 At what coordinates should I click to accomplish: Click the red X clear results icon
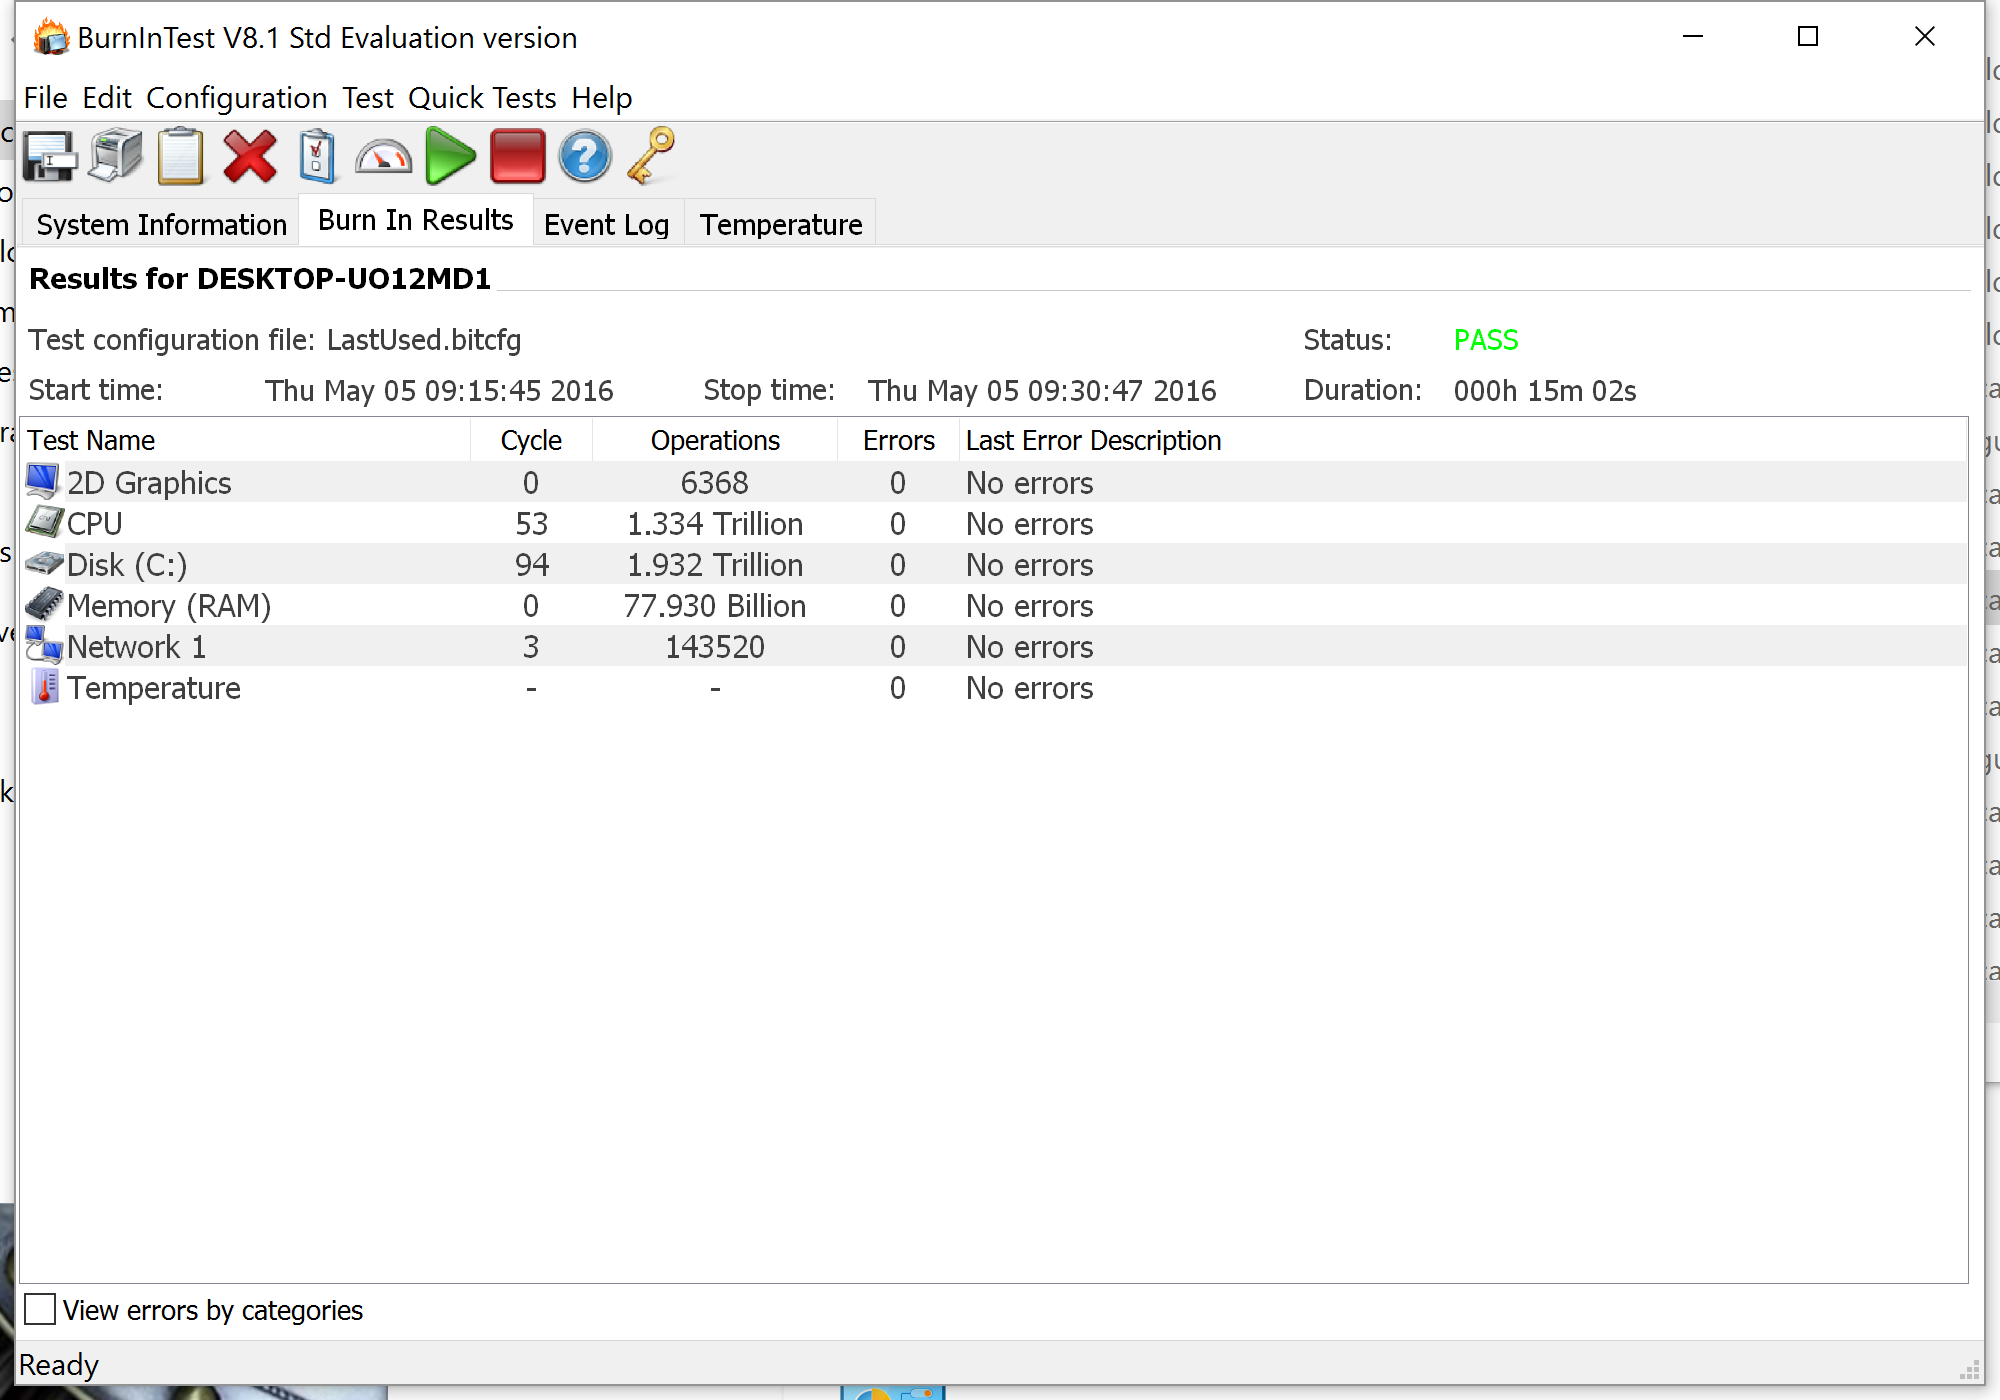point(250,157)
